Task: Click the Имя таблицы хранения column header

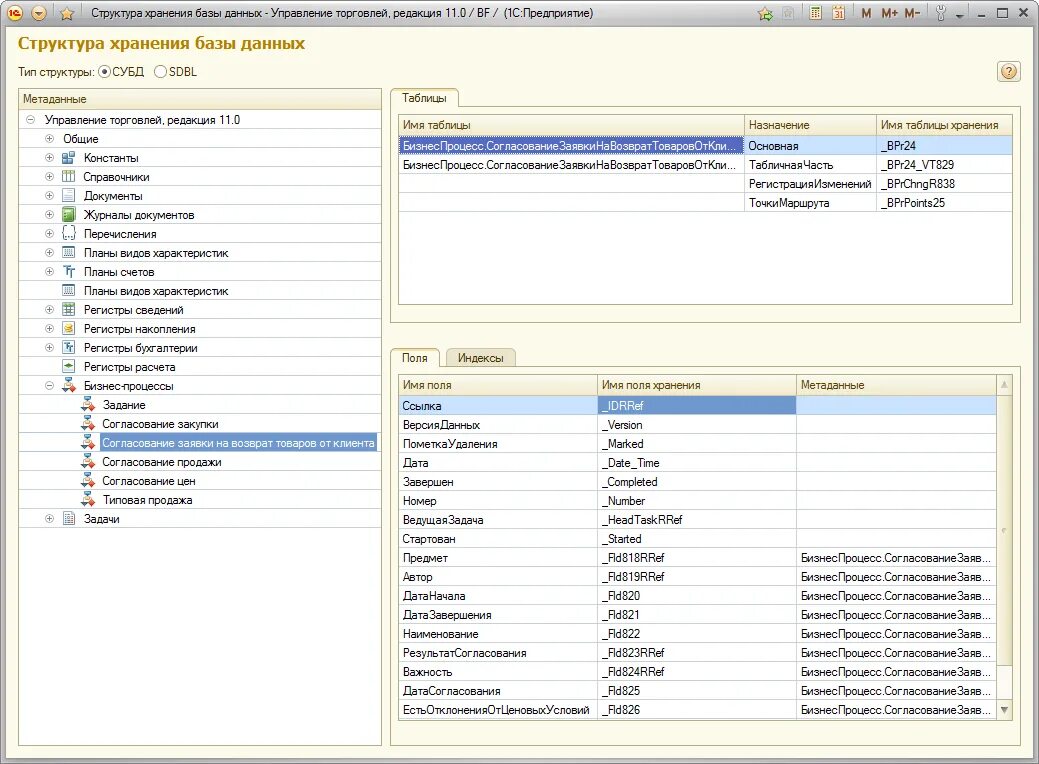Action: (944, 125)
